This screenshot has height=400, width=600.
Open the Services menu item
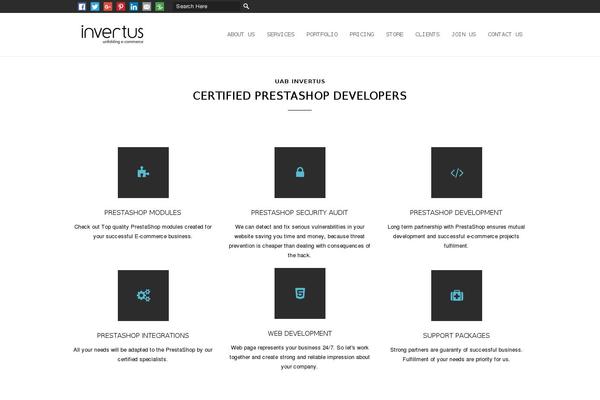pyautogui.click(x=280, y=34)
